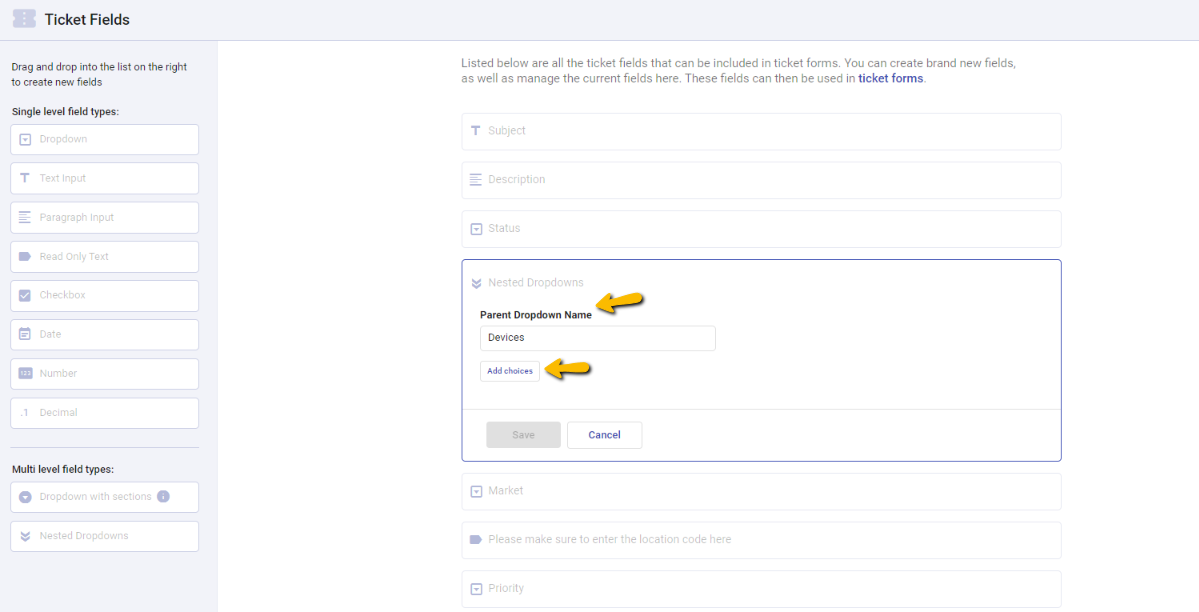Click the Add choices button
This screenshot has width=1199, height=612.
point(510,371)
